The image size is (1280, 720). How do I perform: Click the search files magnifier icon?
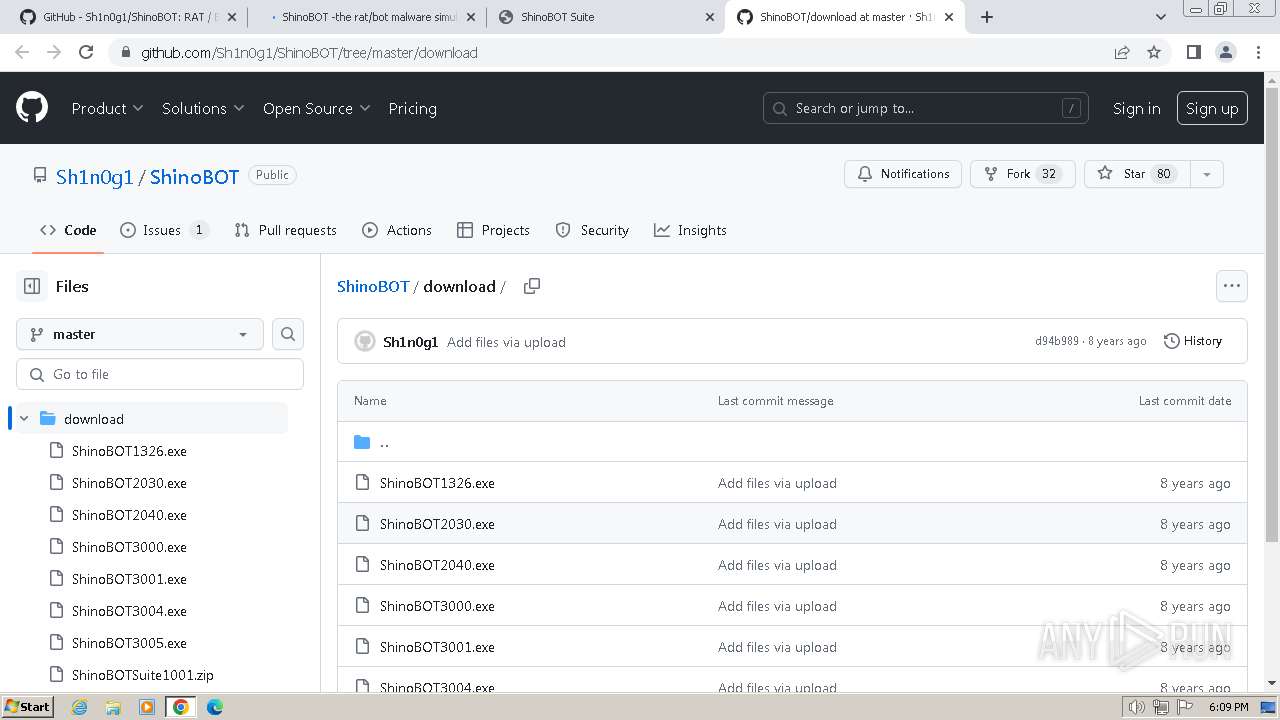tap(288, 334)
